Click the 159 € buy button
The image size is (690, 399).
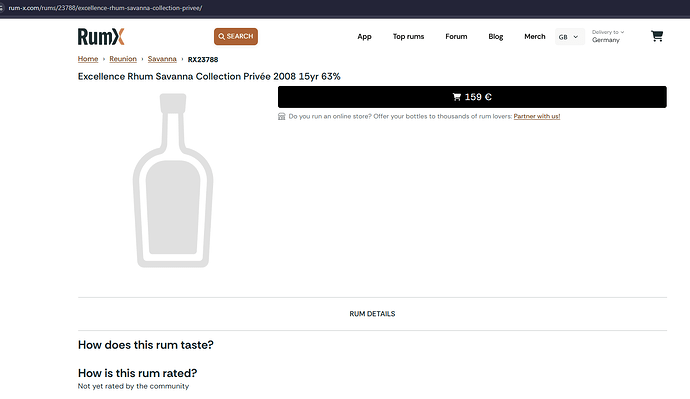472,97
